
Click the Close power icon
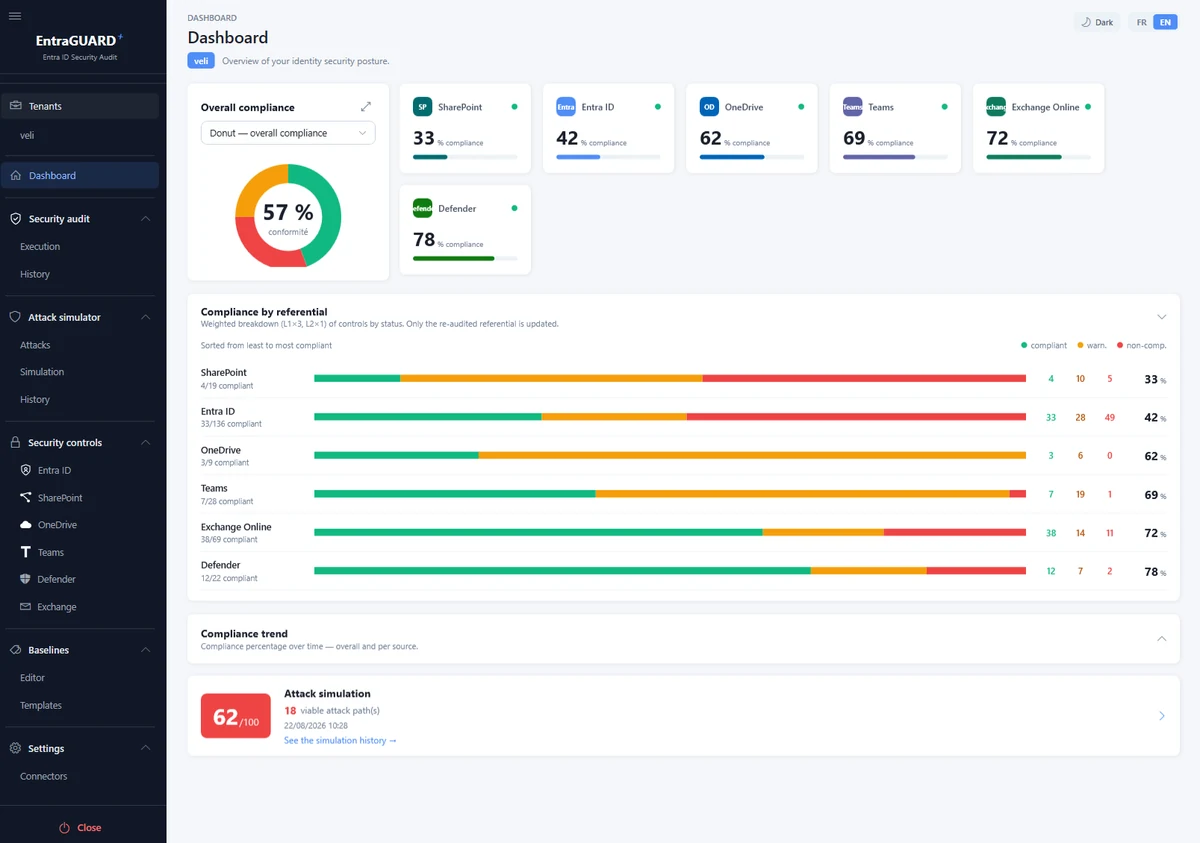(x=64, y=828)
